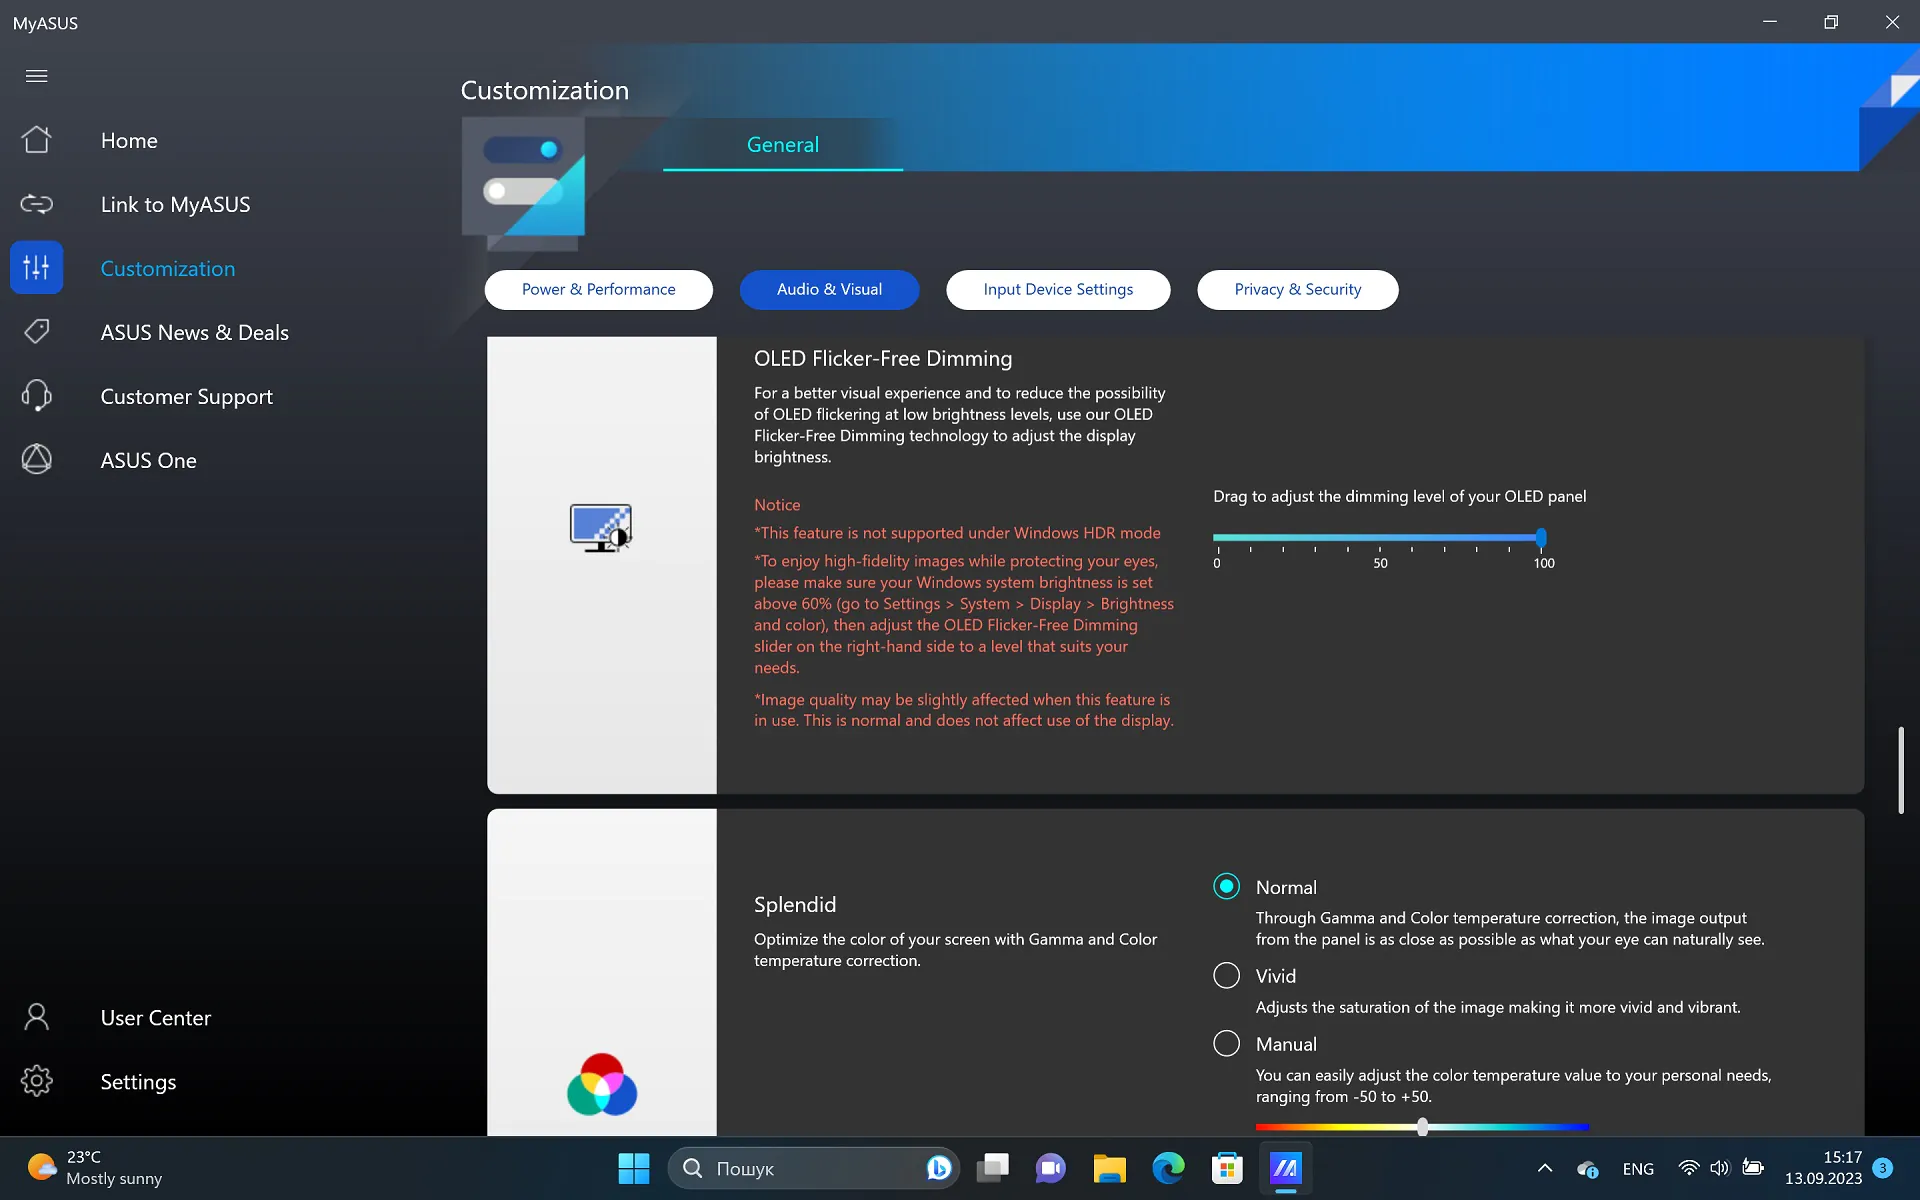The height and width of the screenshot is (1200, 1920).
Task: Click the Customer Support icon
Action: coord(36,395)
